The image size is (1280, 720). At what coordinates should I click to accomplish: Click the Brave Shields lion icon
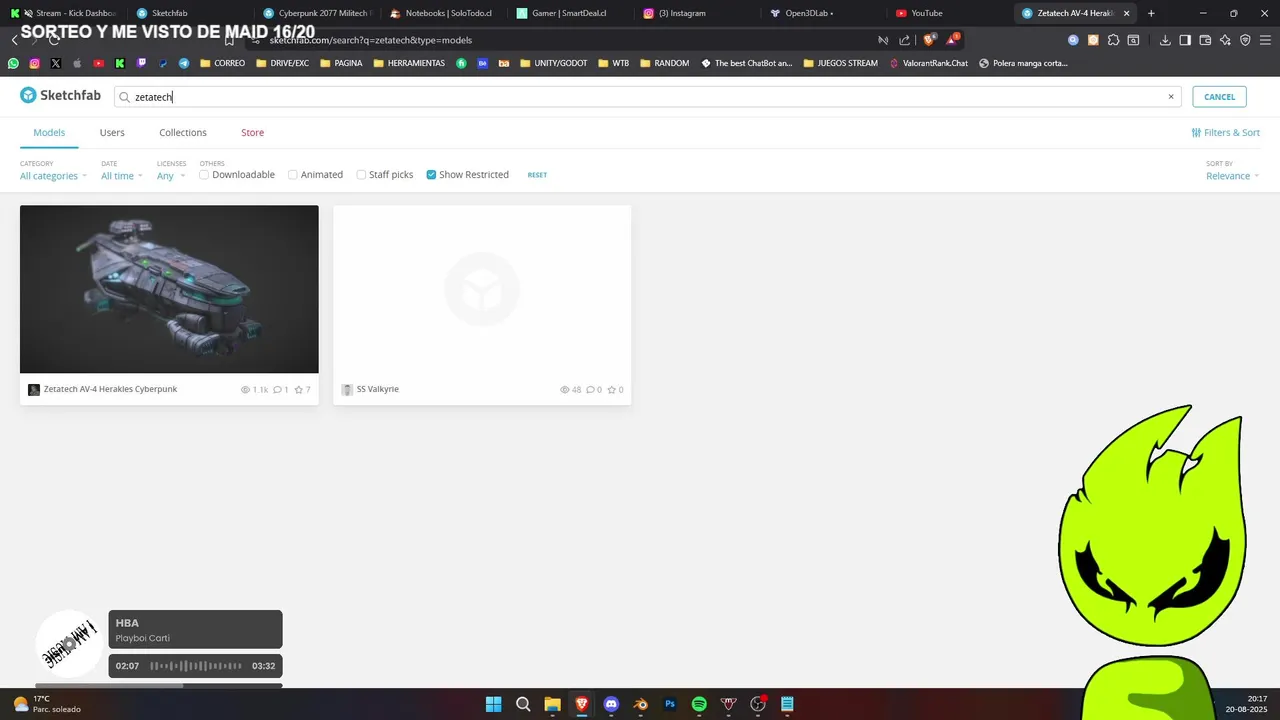[x=929, y=40]
